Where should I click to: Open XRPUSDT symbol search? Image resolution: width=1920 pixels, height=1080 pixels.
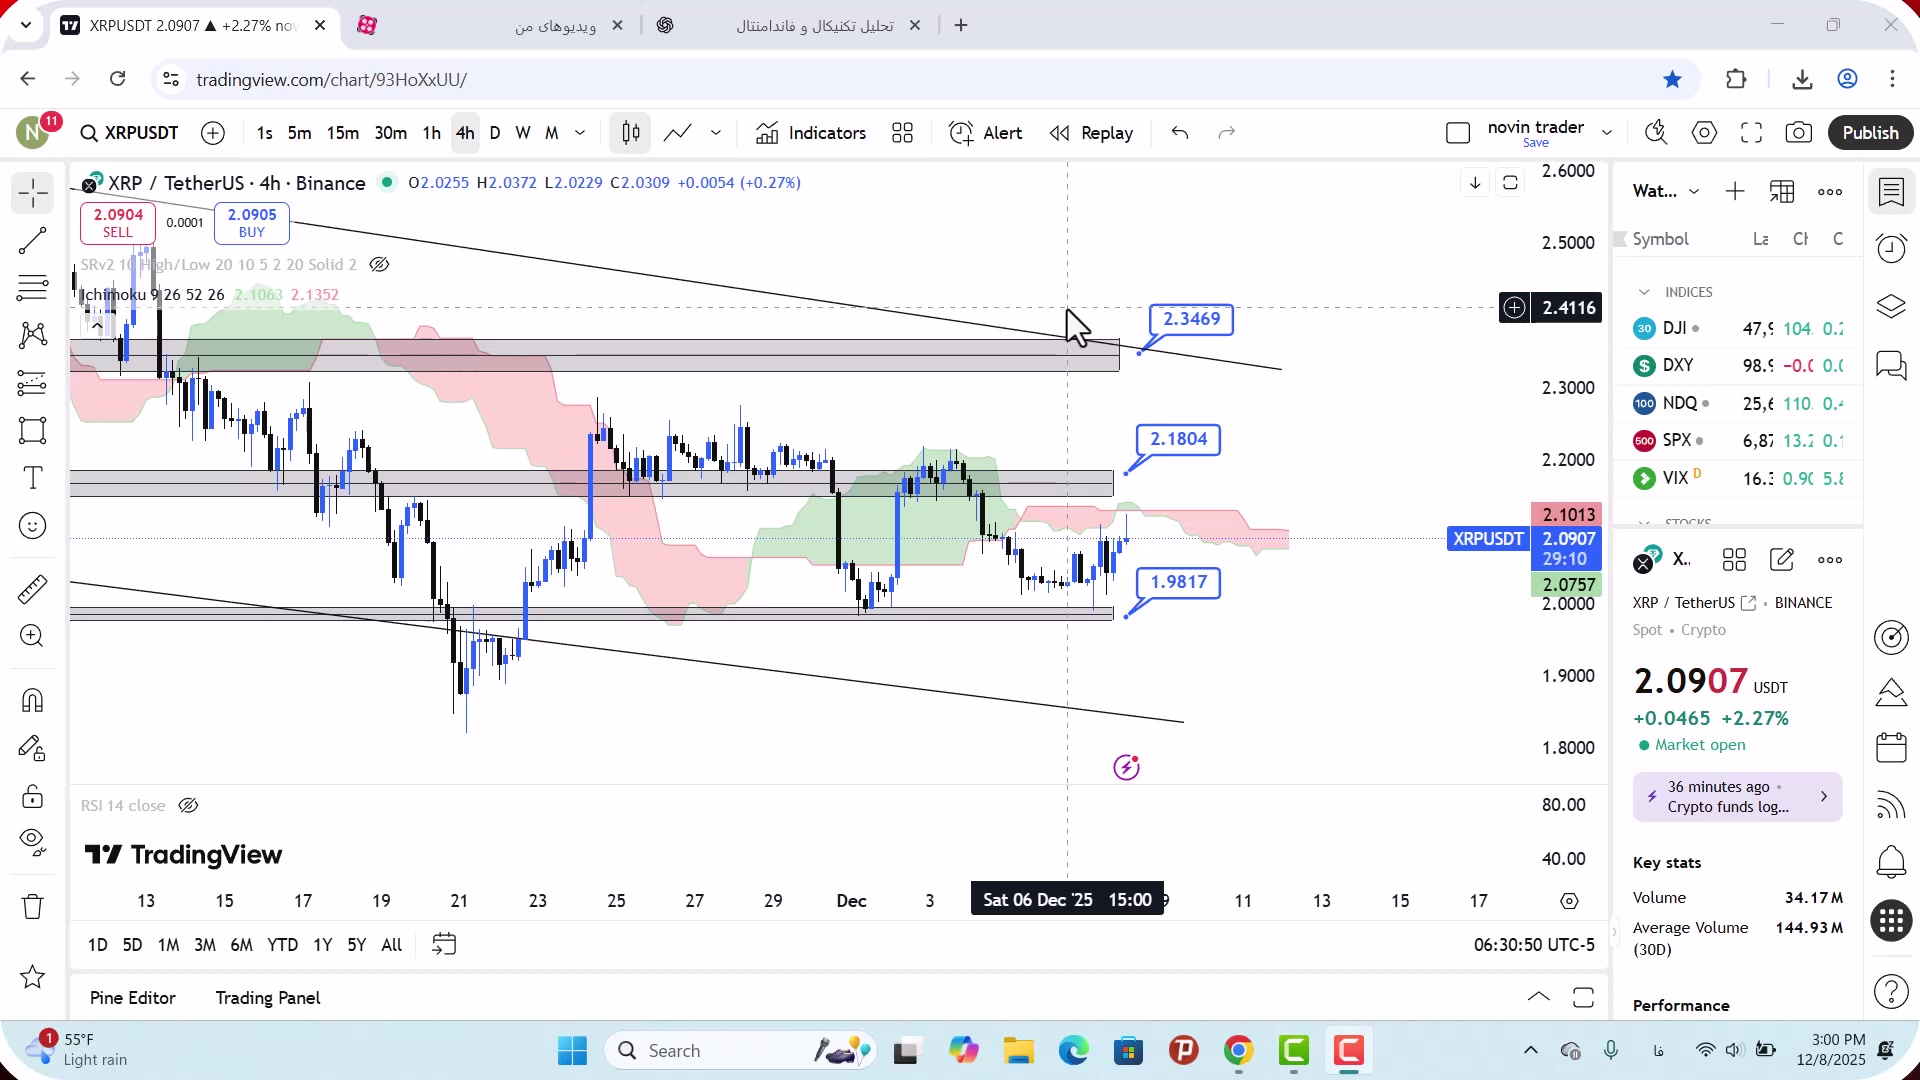[x=130, y=133]
